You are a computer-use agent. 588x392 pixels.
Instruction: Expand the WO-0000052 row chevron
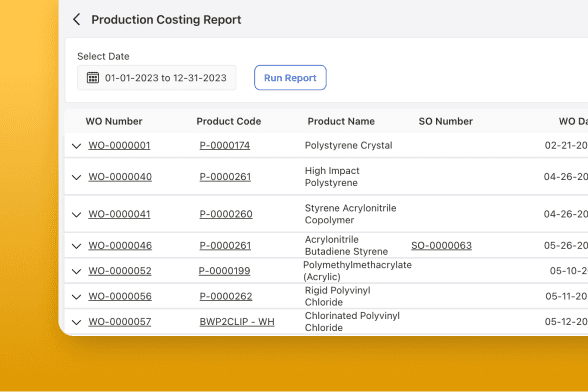(x=76, y=272)
